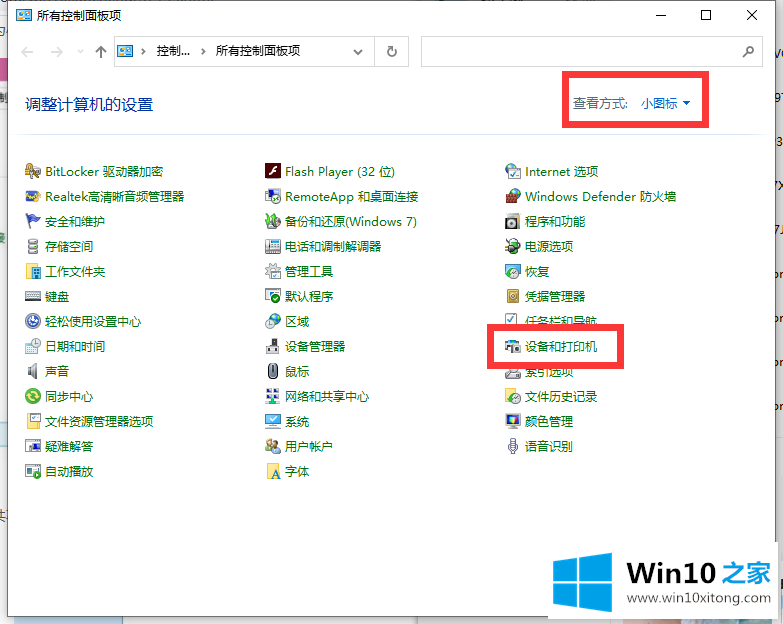783x624 pixels.
Task: Click the 疑难解答 icon
Action: pos(32,446)
